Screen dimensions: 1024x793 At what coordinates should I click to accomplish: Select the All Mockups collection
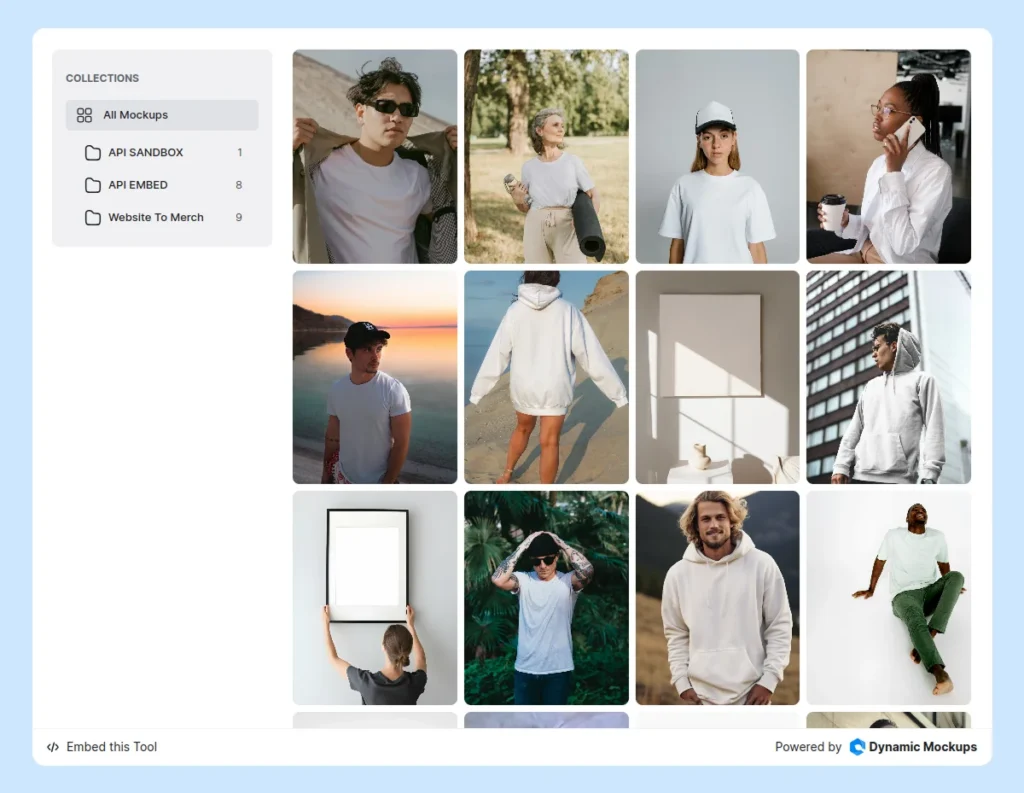pyautogui.click(x=162, y=115)
